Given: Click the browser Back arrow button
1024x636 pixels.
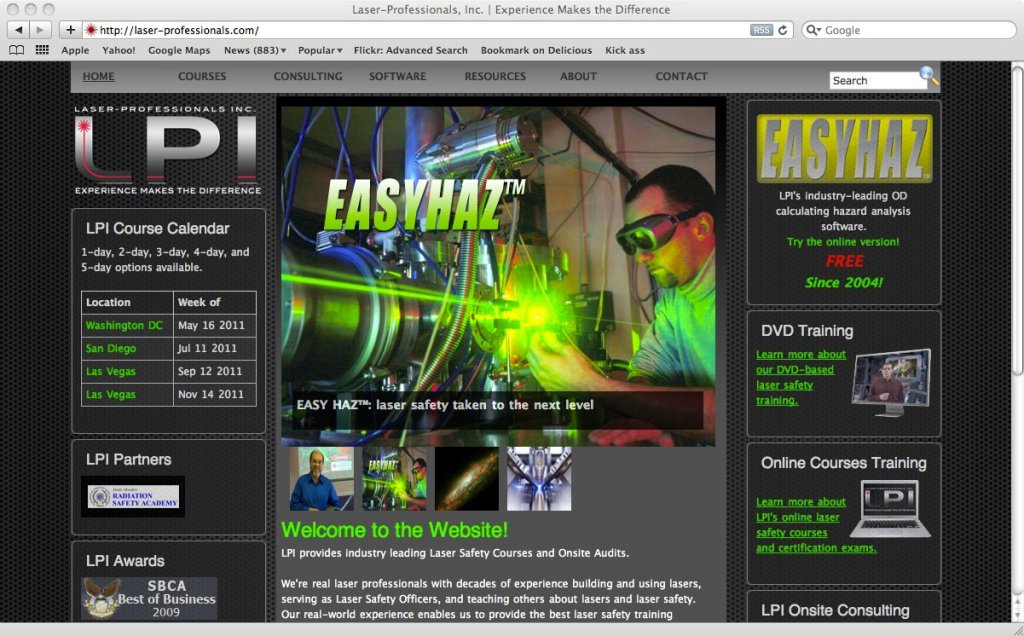Looking at the screenshot, I should 18,30.
